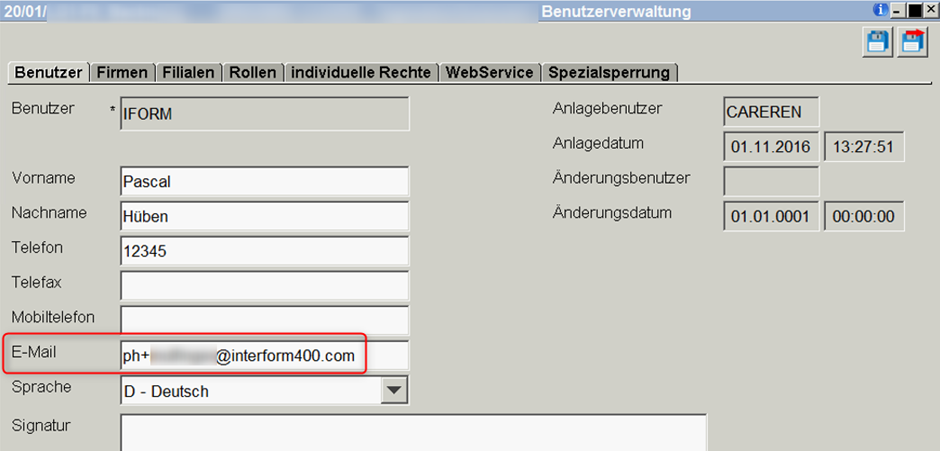Click the E-Mail address input field
The height and width of the screenshot is (451, 940).
264,356
